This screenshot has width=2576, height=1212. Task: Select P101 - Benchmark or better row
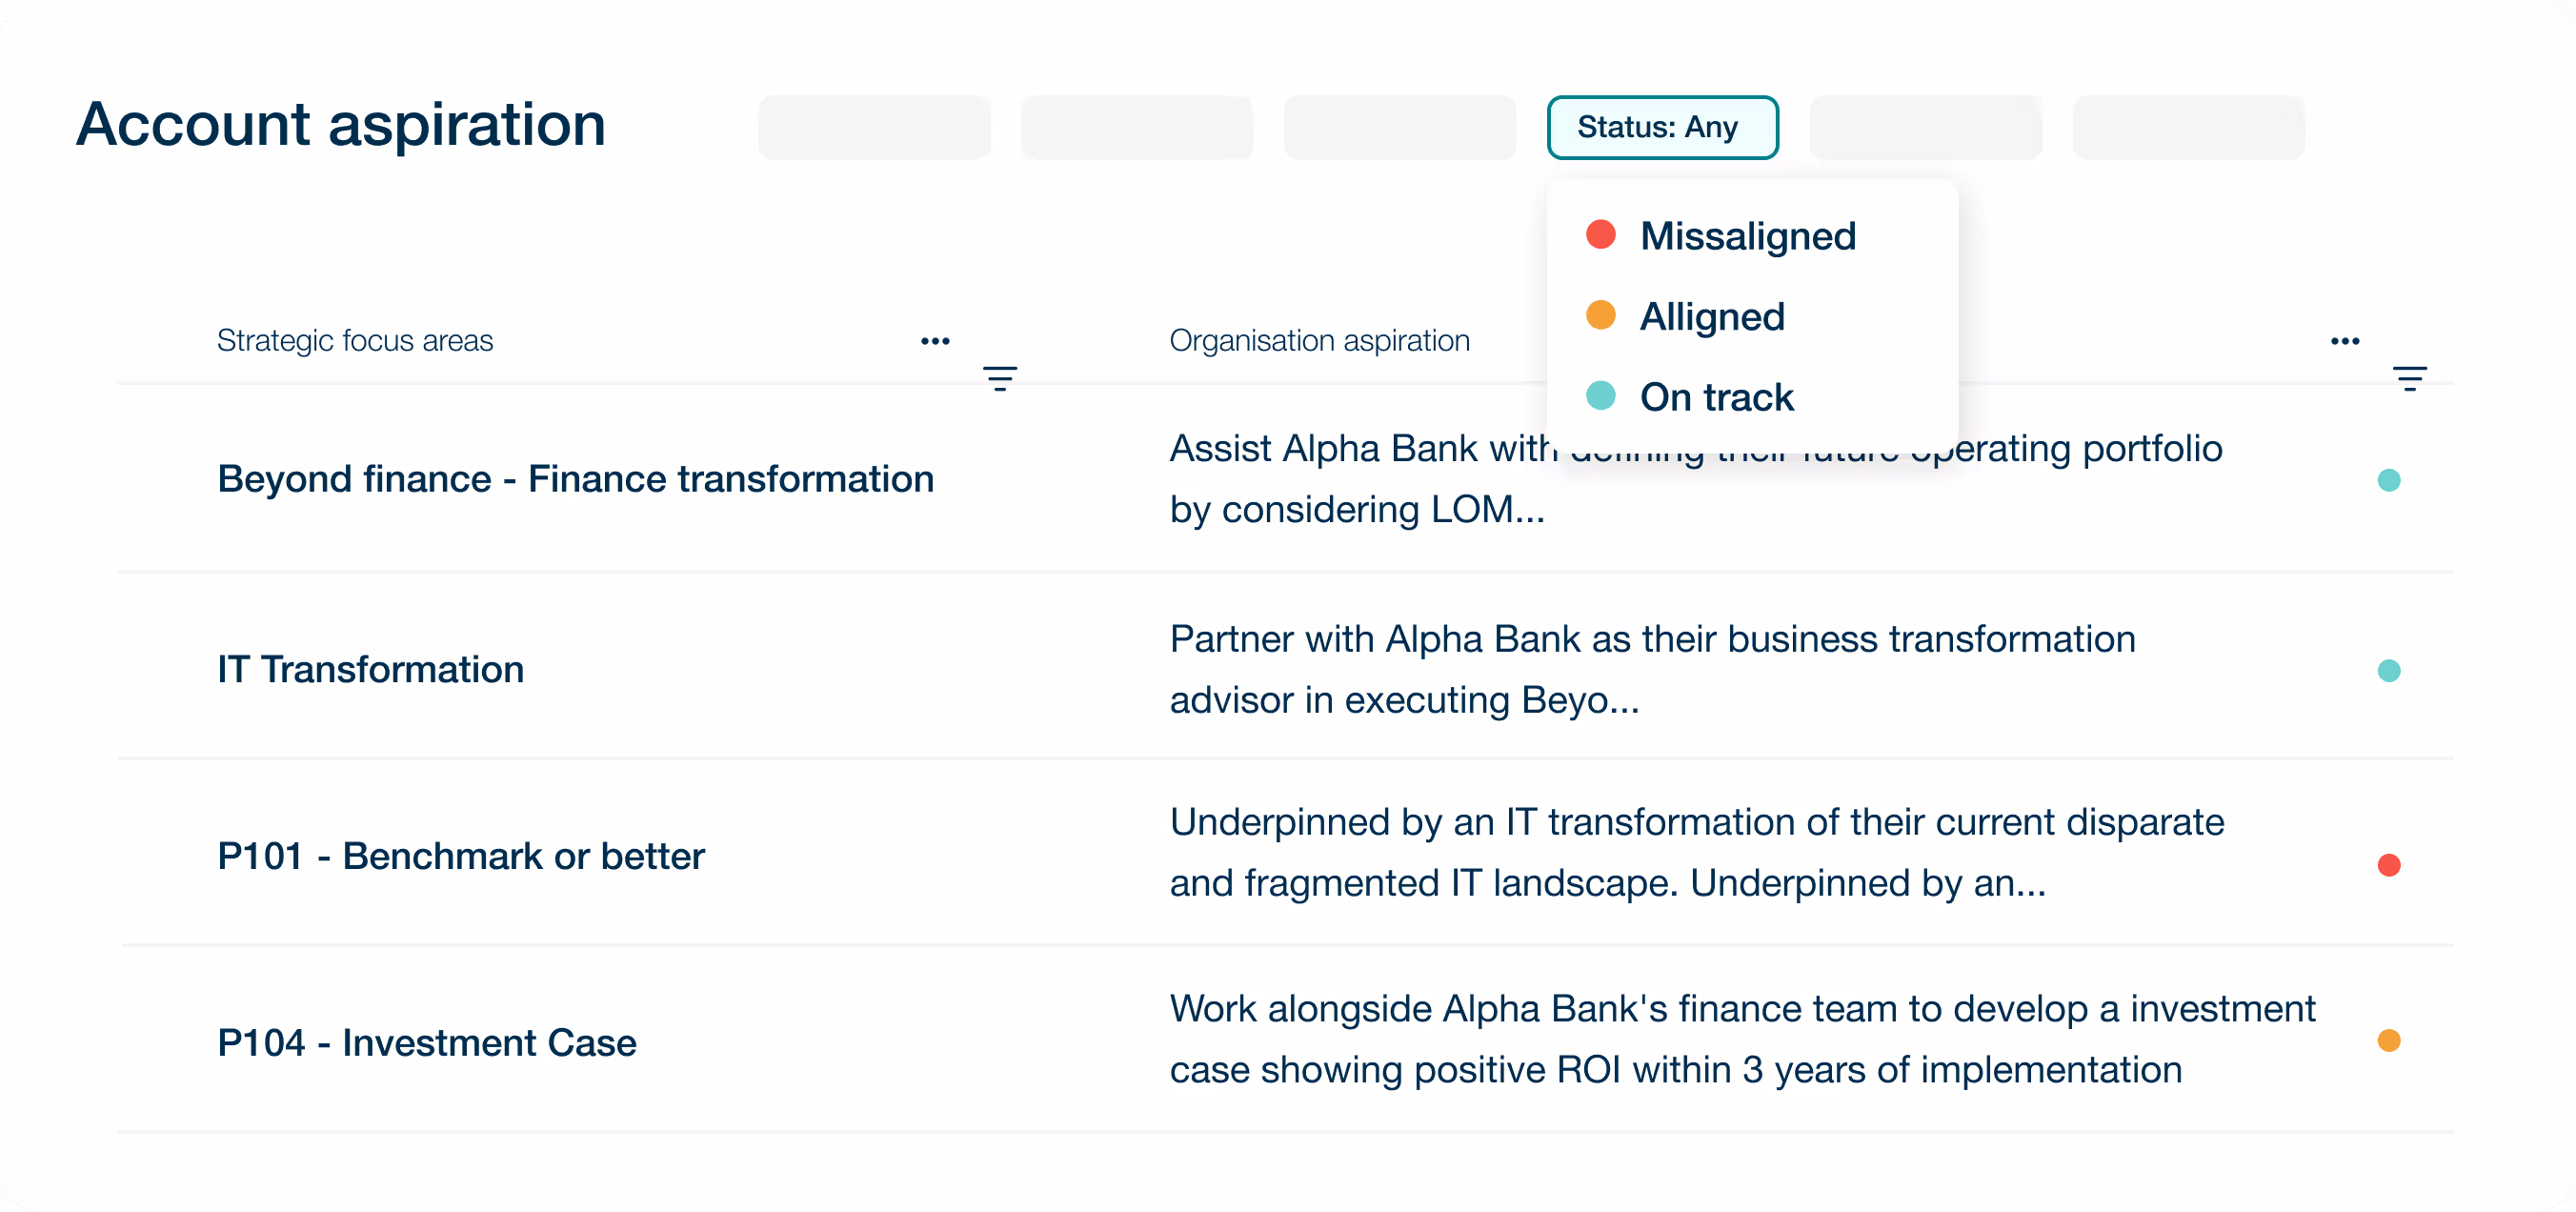[461, 857]
